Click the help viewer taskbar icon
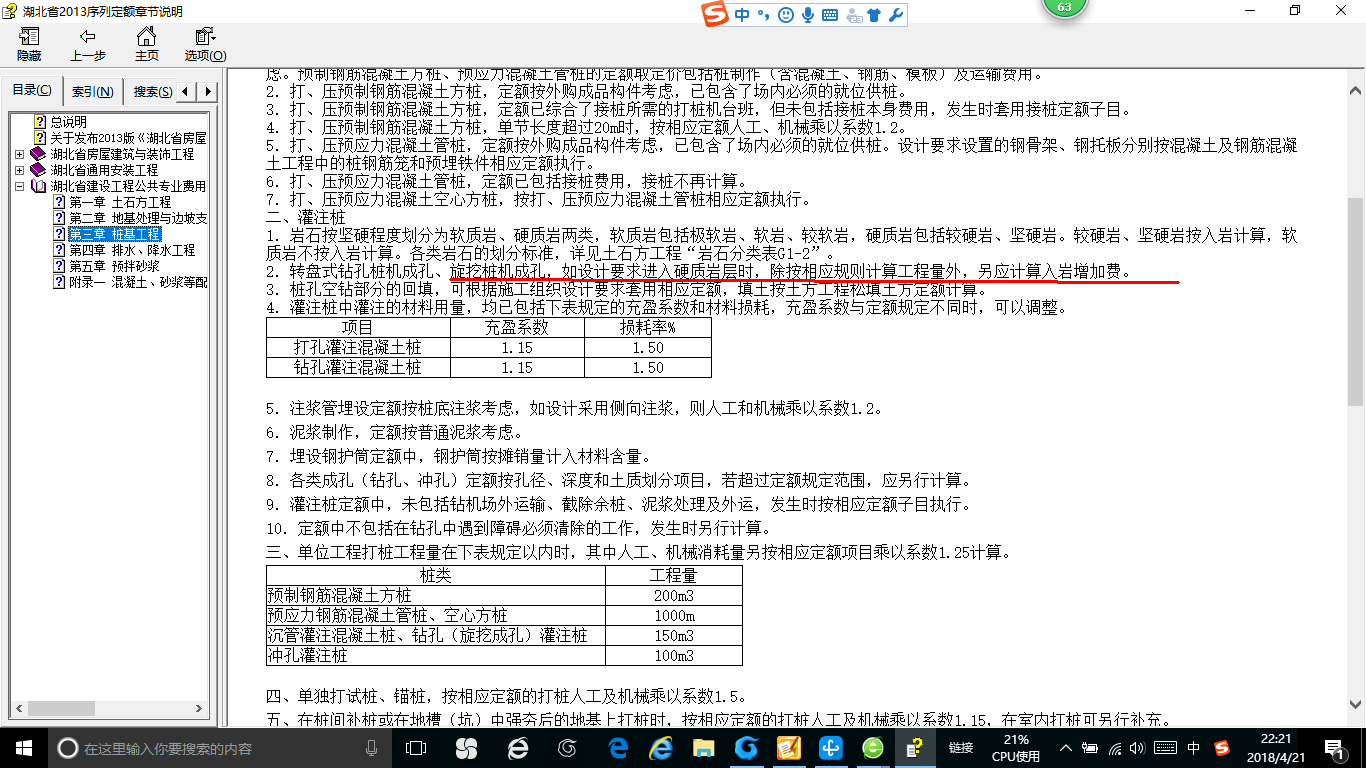 point(915,748)
